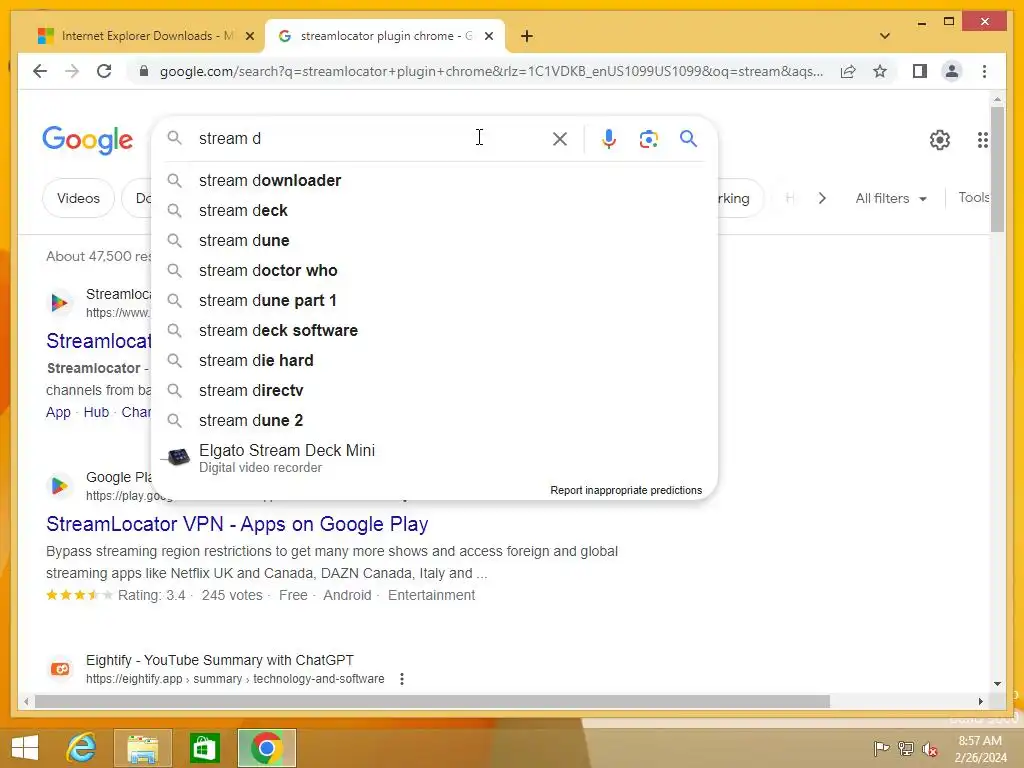The width and height of the screenshot is (1024, 768).
Task: Open the App sitelink
Action: coord(58,412)
